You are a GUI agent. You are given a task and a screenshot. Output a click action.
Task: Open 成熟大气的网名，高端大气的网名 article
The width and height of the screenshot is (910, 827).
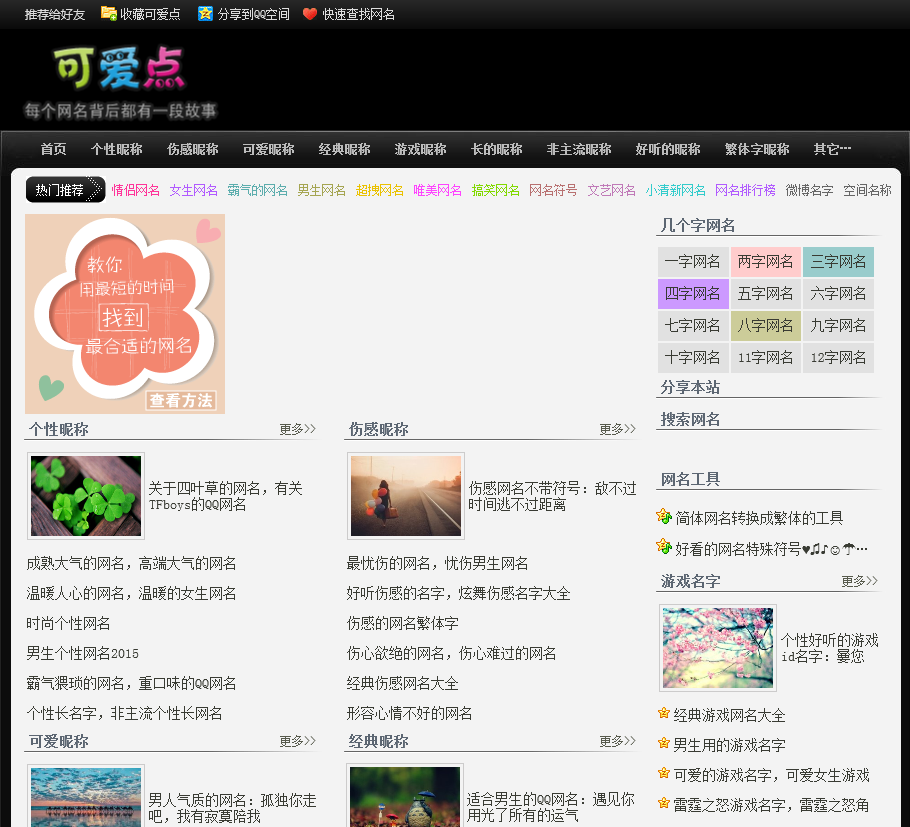tap(131, 564)
